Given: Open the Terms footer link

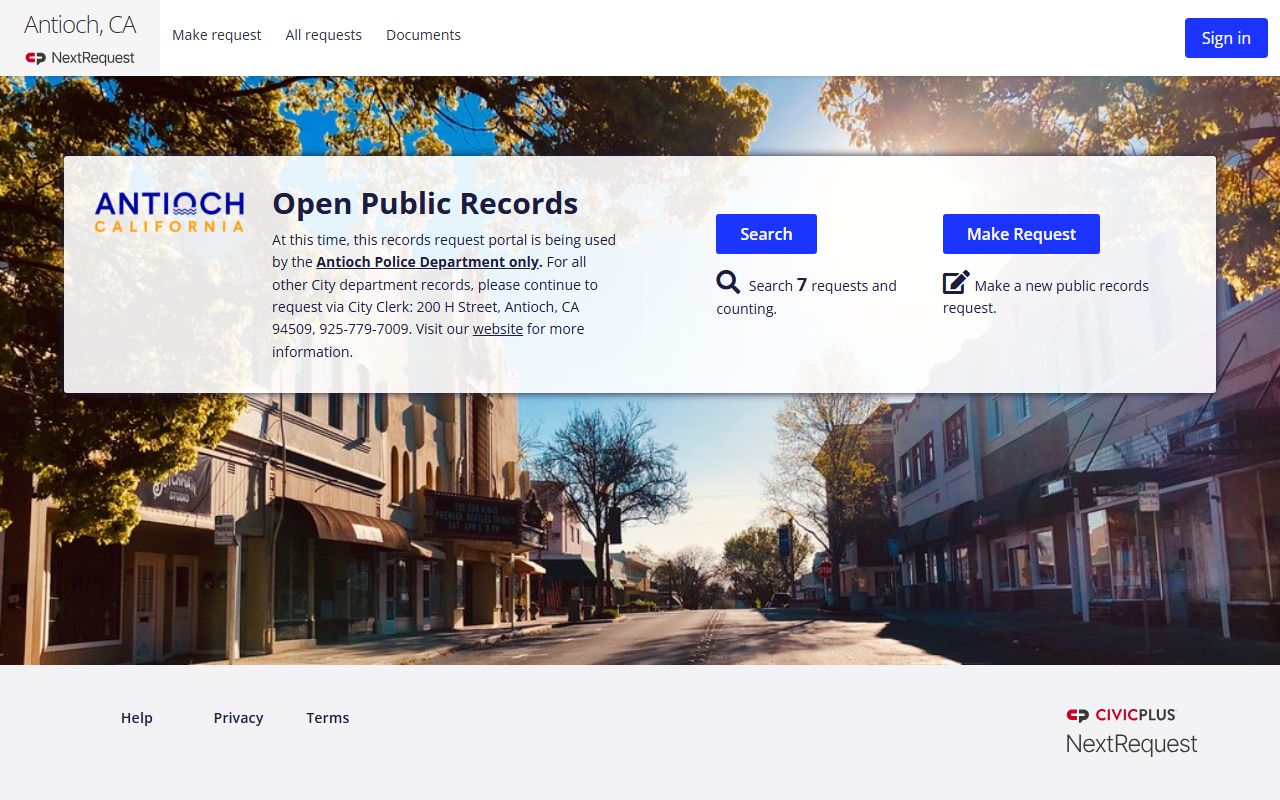Looking at the screenshot, I should pos(328,718).
